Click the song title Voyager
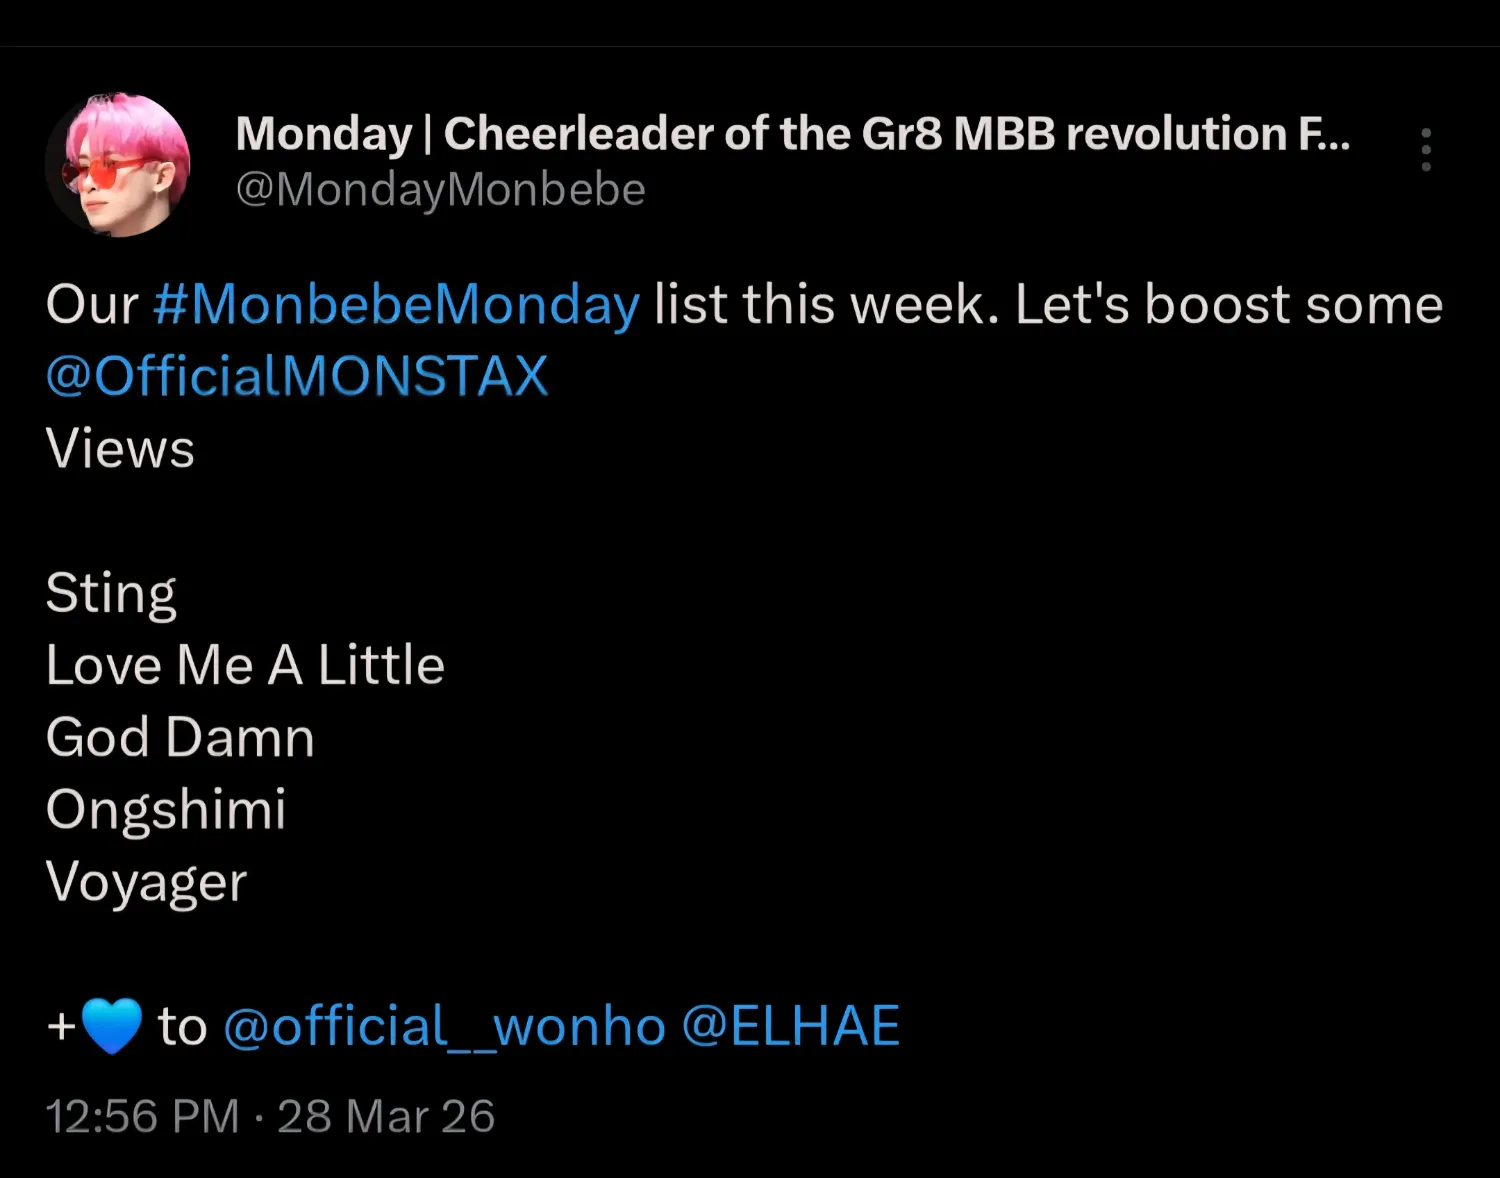The height and width of the screenshot is (1178, 1500). pos(146,881)
